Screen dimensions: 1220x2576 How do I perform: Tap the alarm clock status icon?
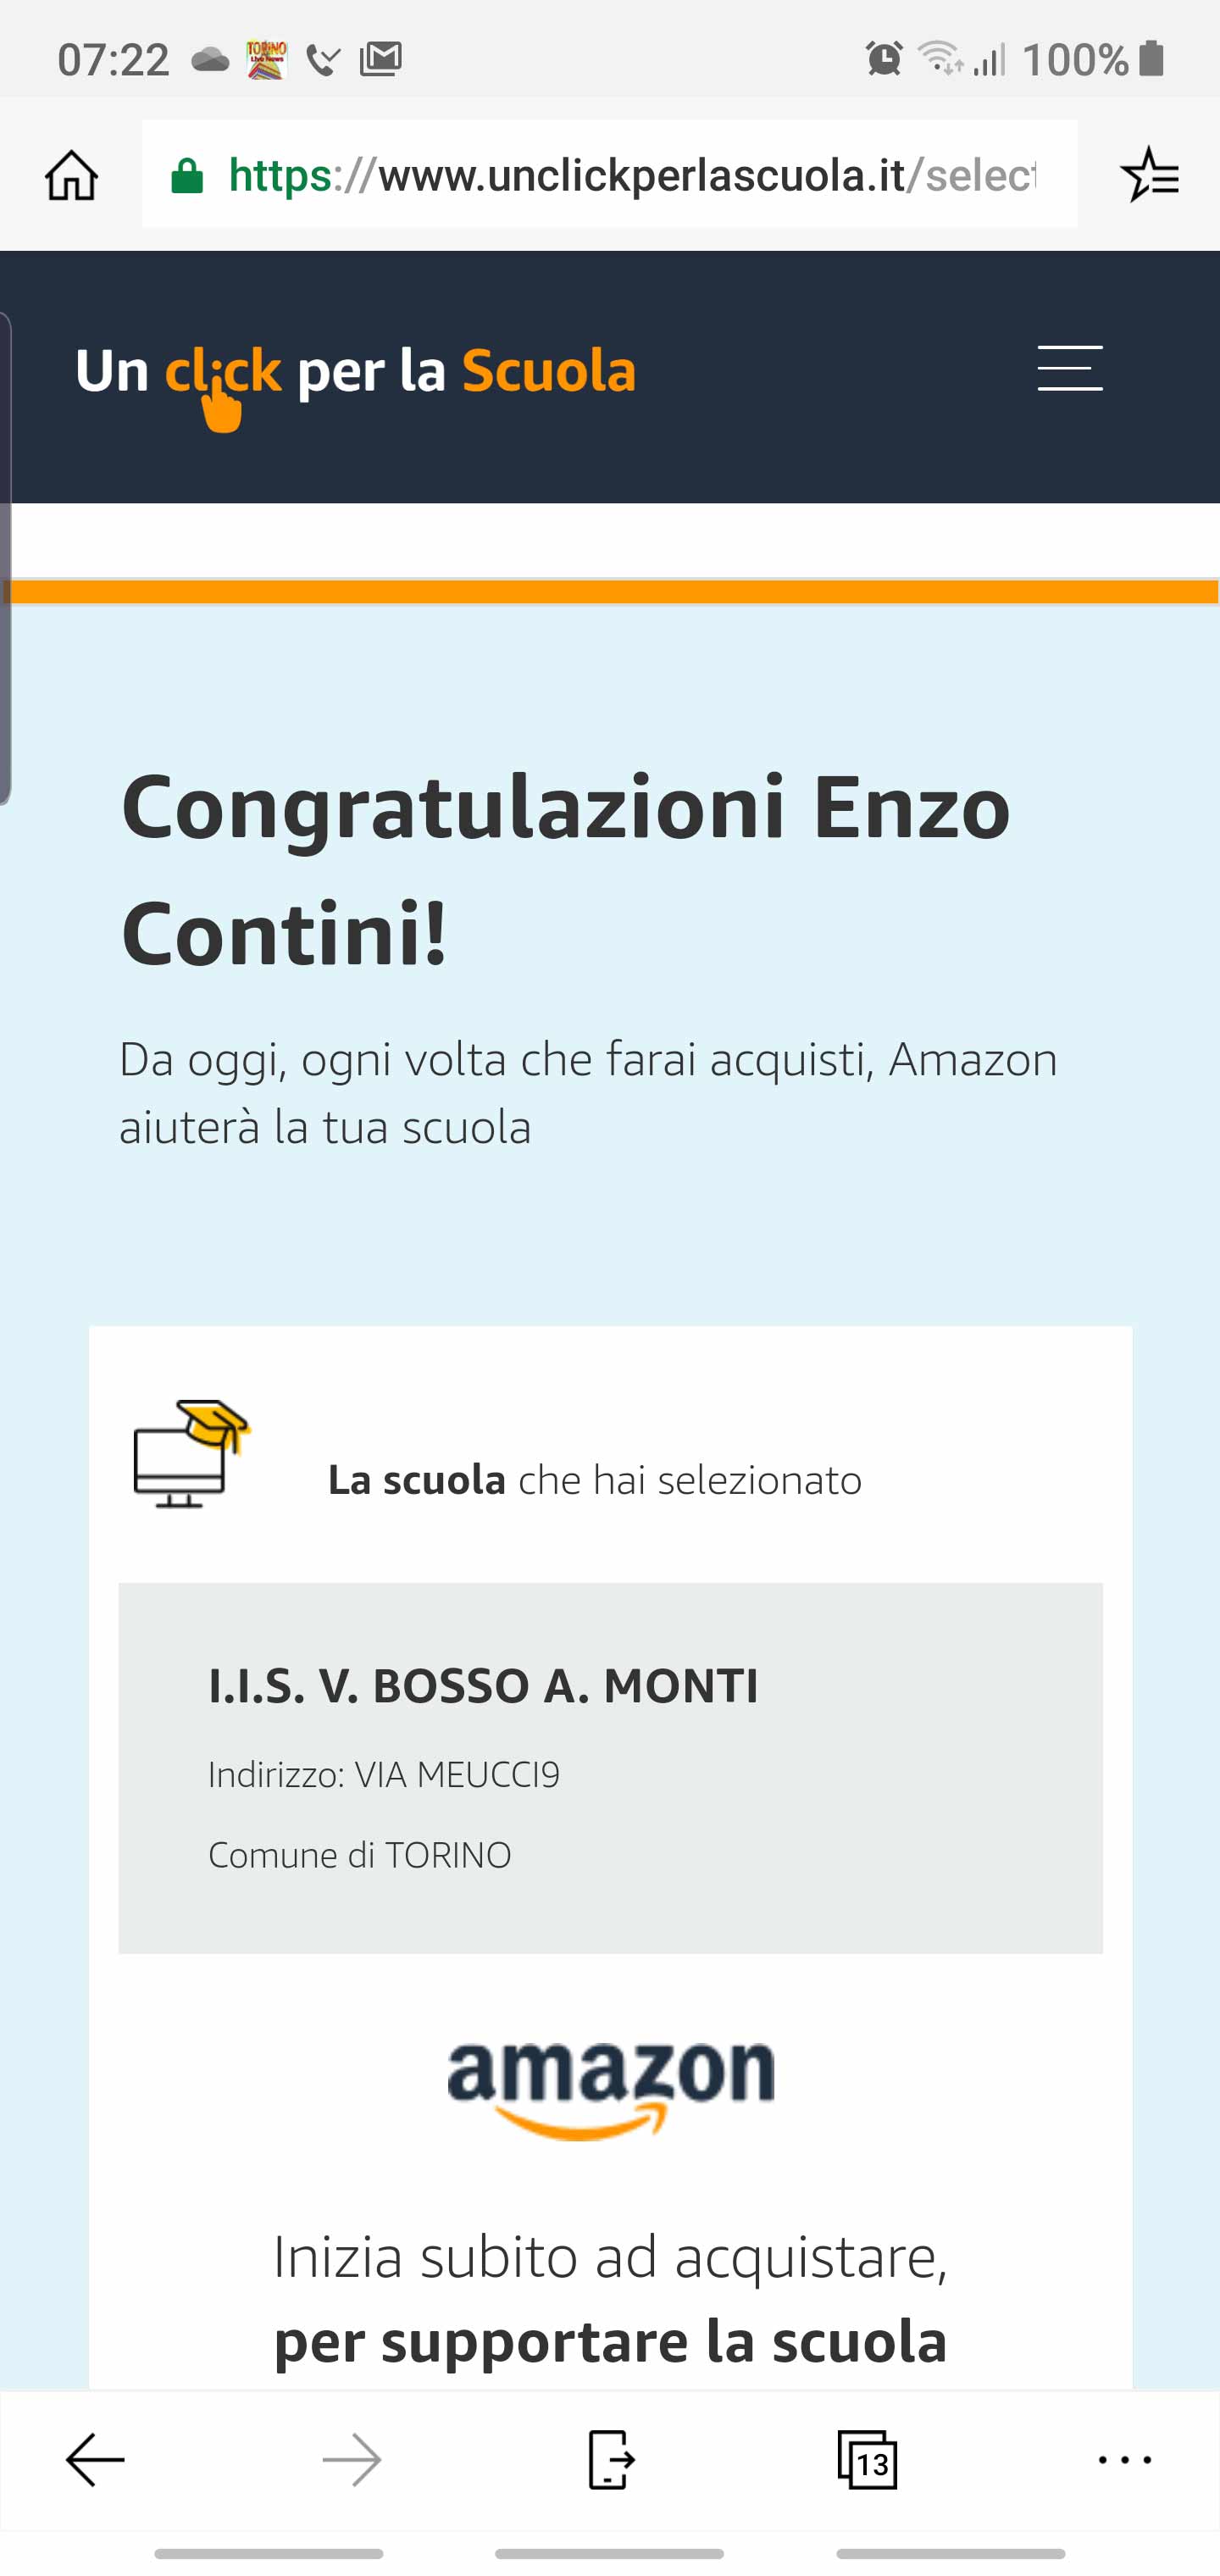tap(884, 59)
